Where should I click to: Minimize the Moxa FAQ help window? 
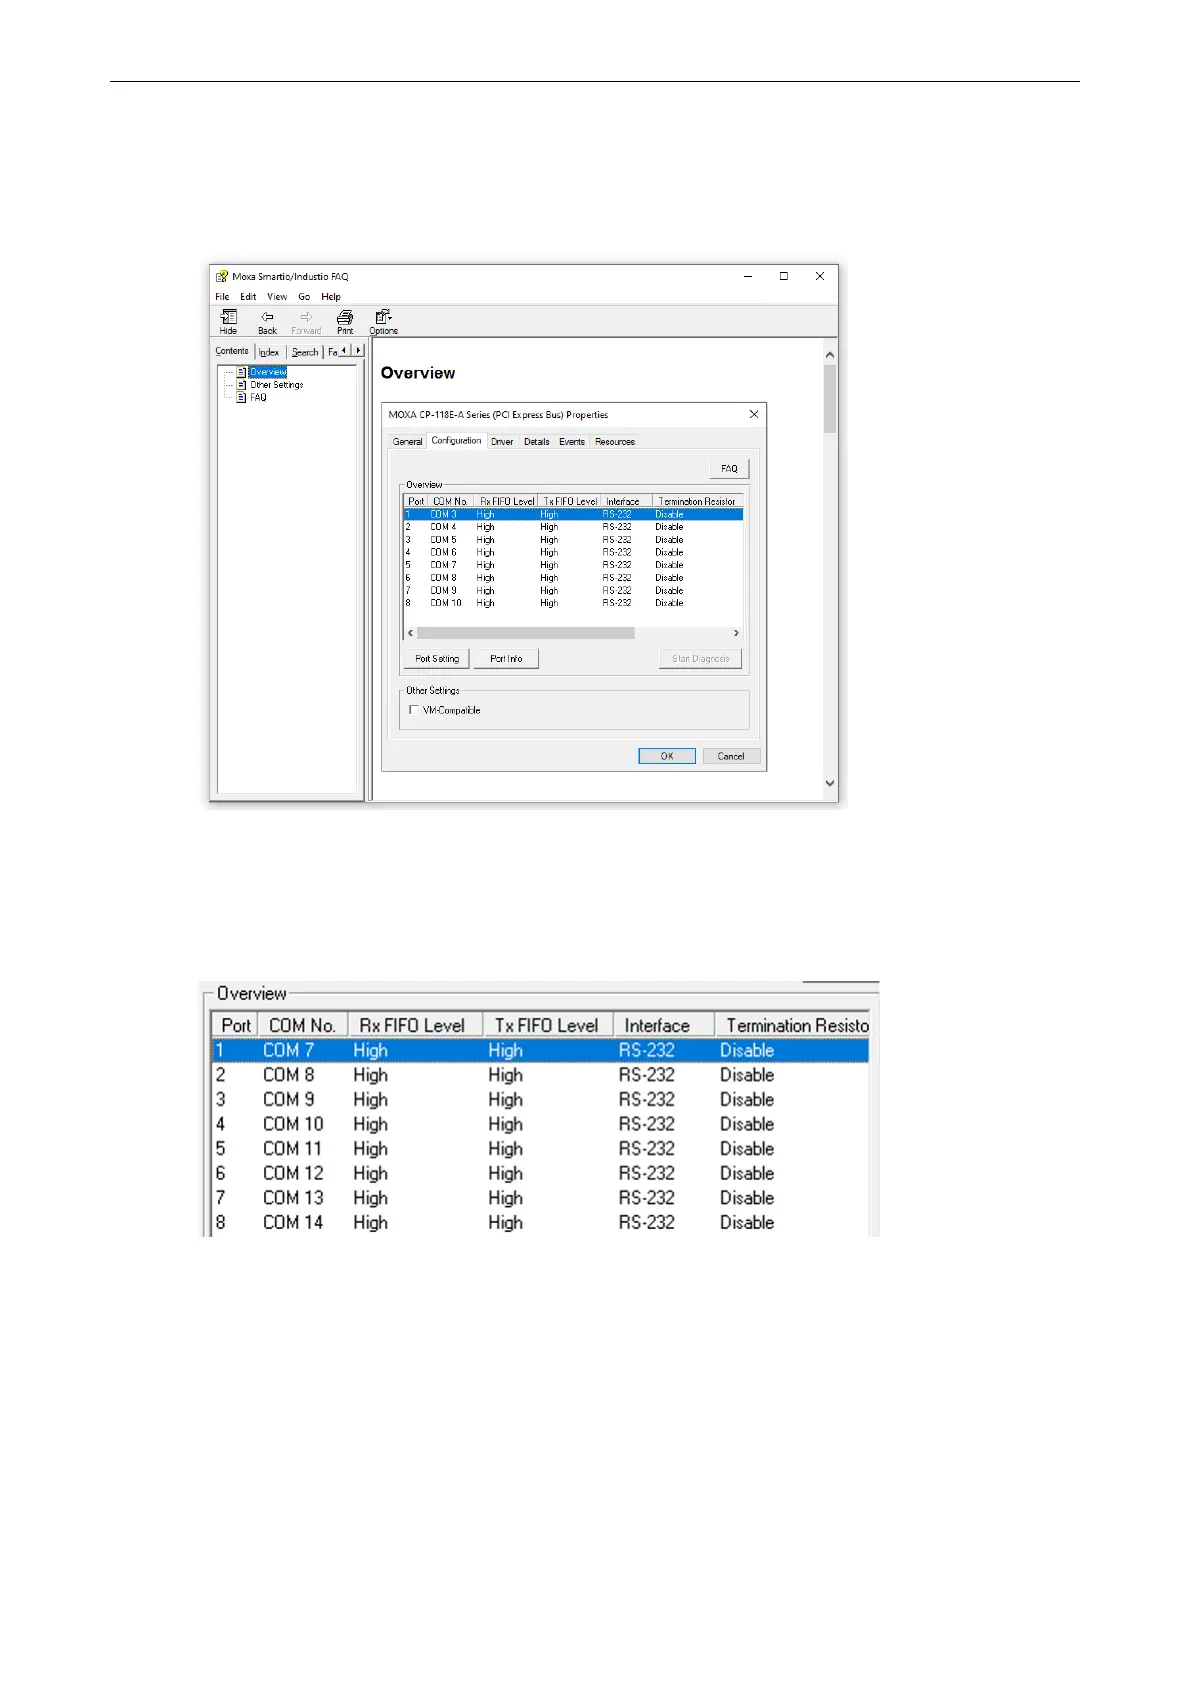[x=748, y=276]
